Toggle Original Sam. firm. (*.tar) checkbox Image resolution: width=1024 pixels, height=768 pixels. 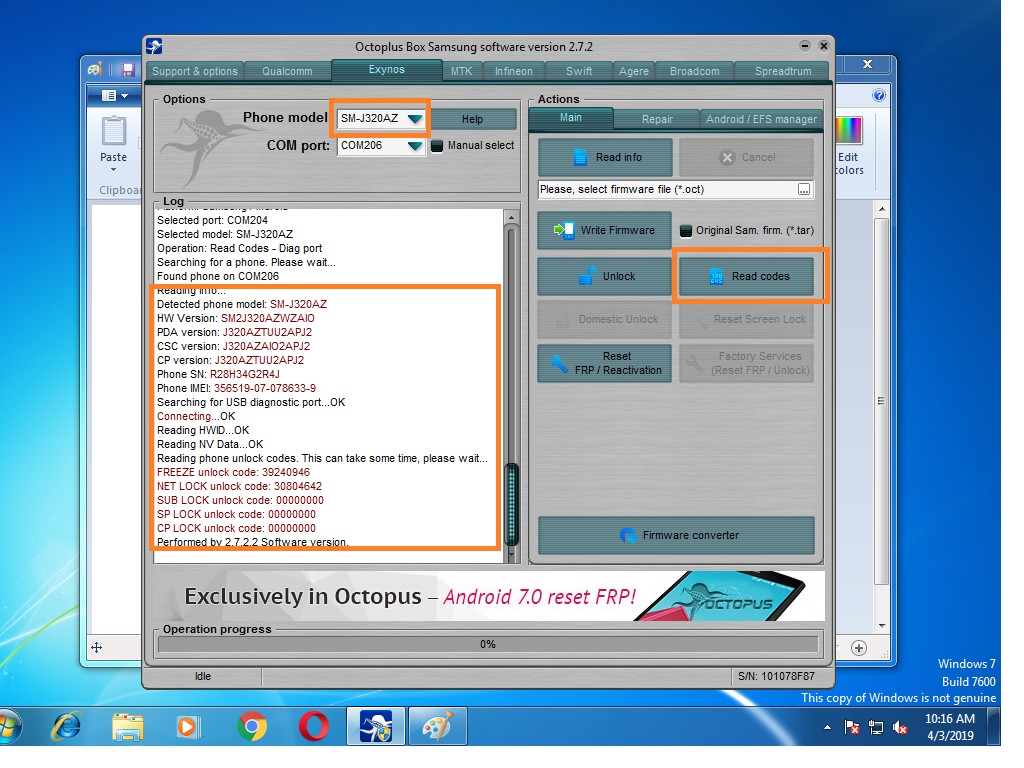pos(685,231)
